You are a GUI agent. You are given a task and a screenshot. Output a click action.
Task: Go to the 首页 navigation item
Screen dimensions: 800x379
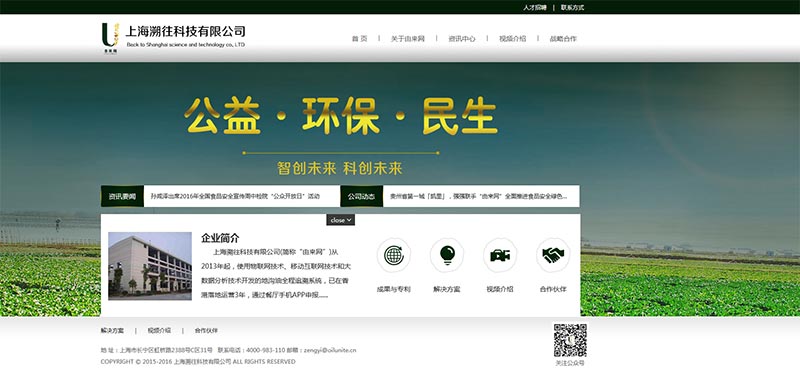(359, 39)
